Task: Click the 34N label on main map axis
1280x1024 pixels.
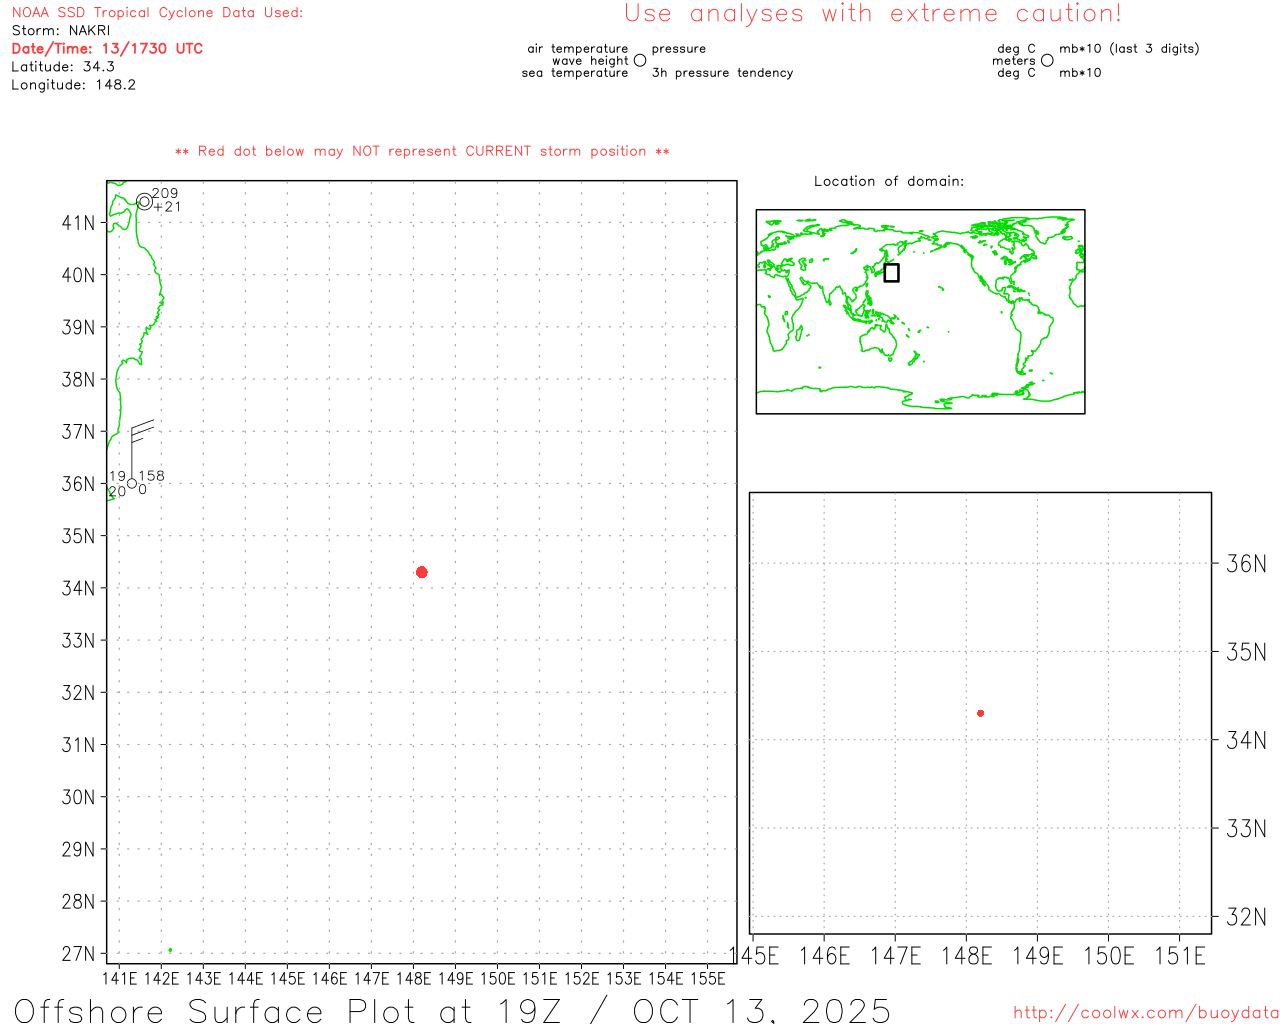Action: pyautogui.click(x=78, y=588)
